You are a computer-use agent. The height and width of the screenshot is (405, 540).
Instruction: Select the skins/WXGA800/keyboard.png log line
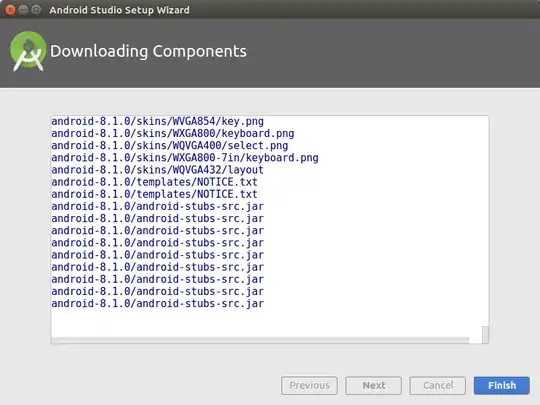[173, 133]
